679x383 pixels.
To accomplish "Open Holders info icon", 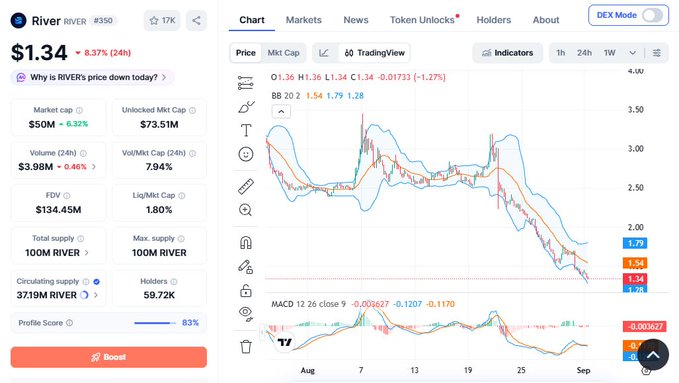I will click(x=174, y=282).
